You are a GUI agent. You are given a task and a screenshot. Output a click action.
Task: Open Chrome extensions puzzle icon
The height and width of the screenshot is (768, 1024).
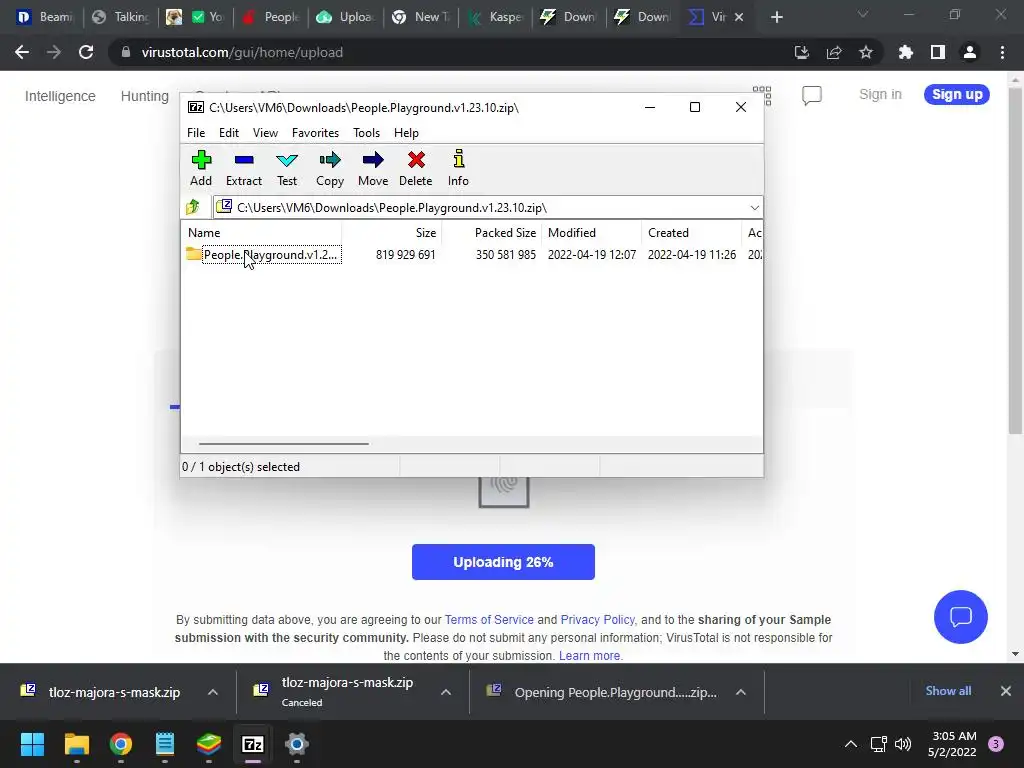pos(905,52)
